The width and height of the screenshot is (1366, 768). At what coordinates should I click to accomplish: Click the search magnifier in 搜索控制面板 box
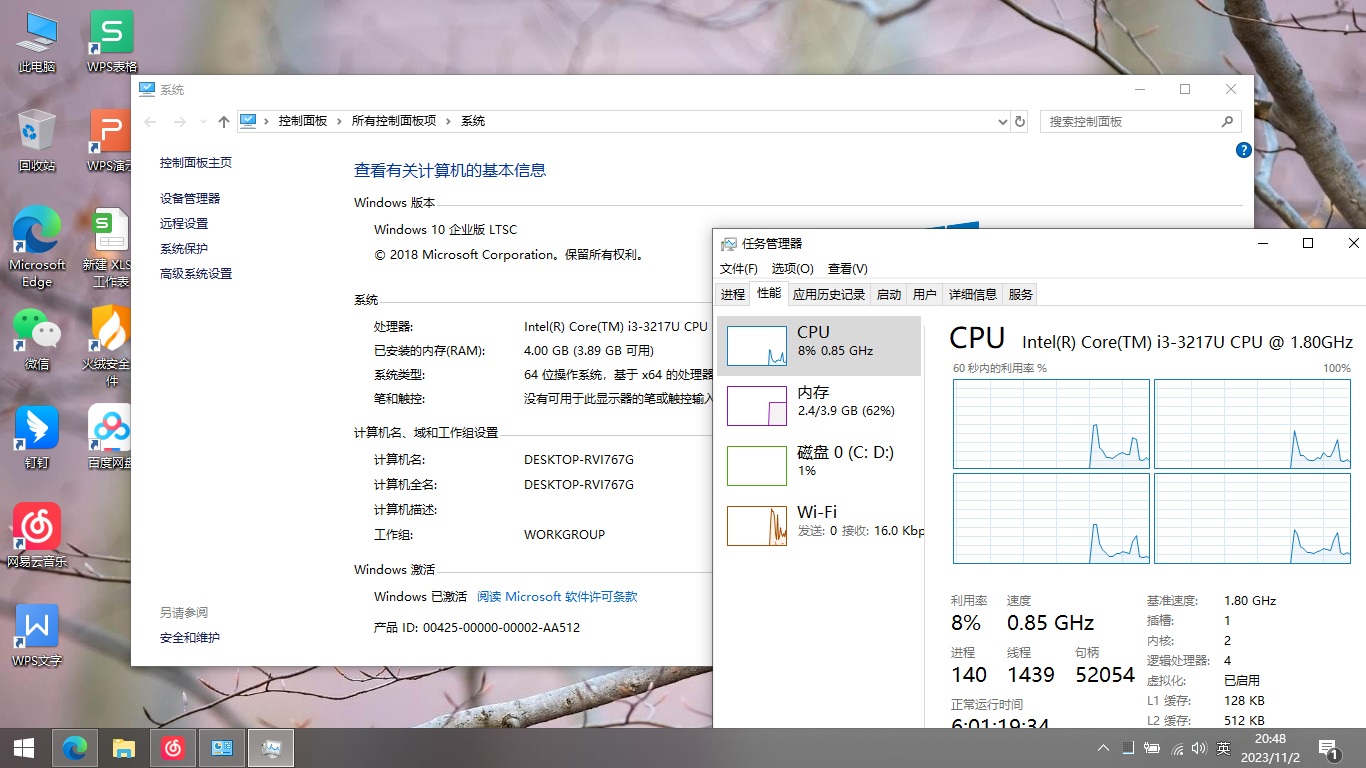[x=1227, y=121]
